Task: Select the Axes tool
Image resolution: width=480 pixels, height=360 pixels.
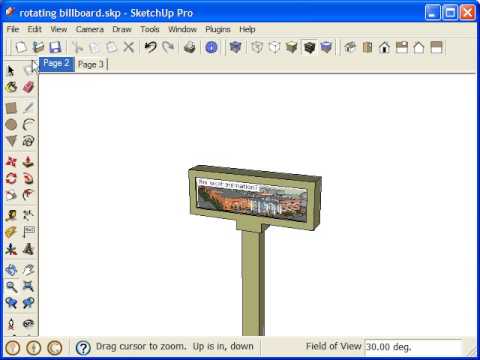Action: (x=11, y=249)
